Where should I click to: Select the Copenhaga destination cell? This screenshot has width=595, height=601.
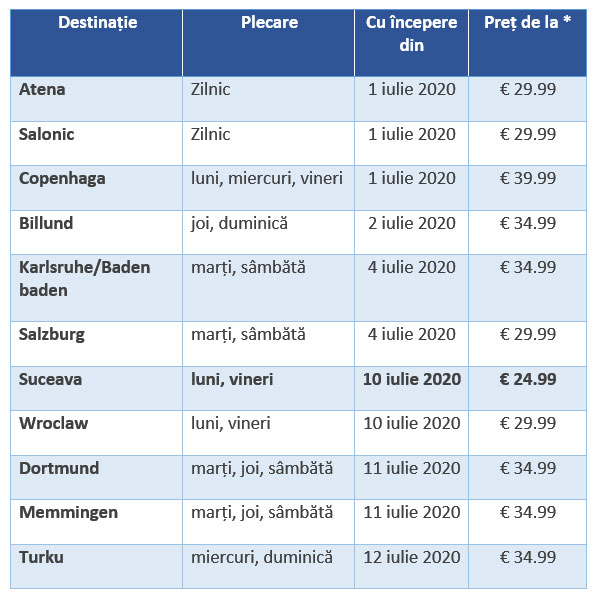pos(96,188)
